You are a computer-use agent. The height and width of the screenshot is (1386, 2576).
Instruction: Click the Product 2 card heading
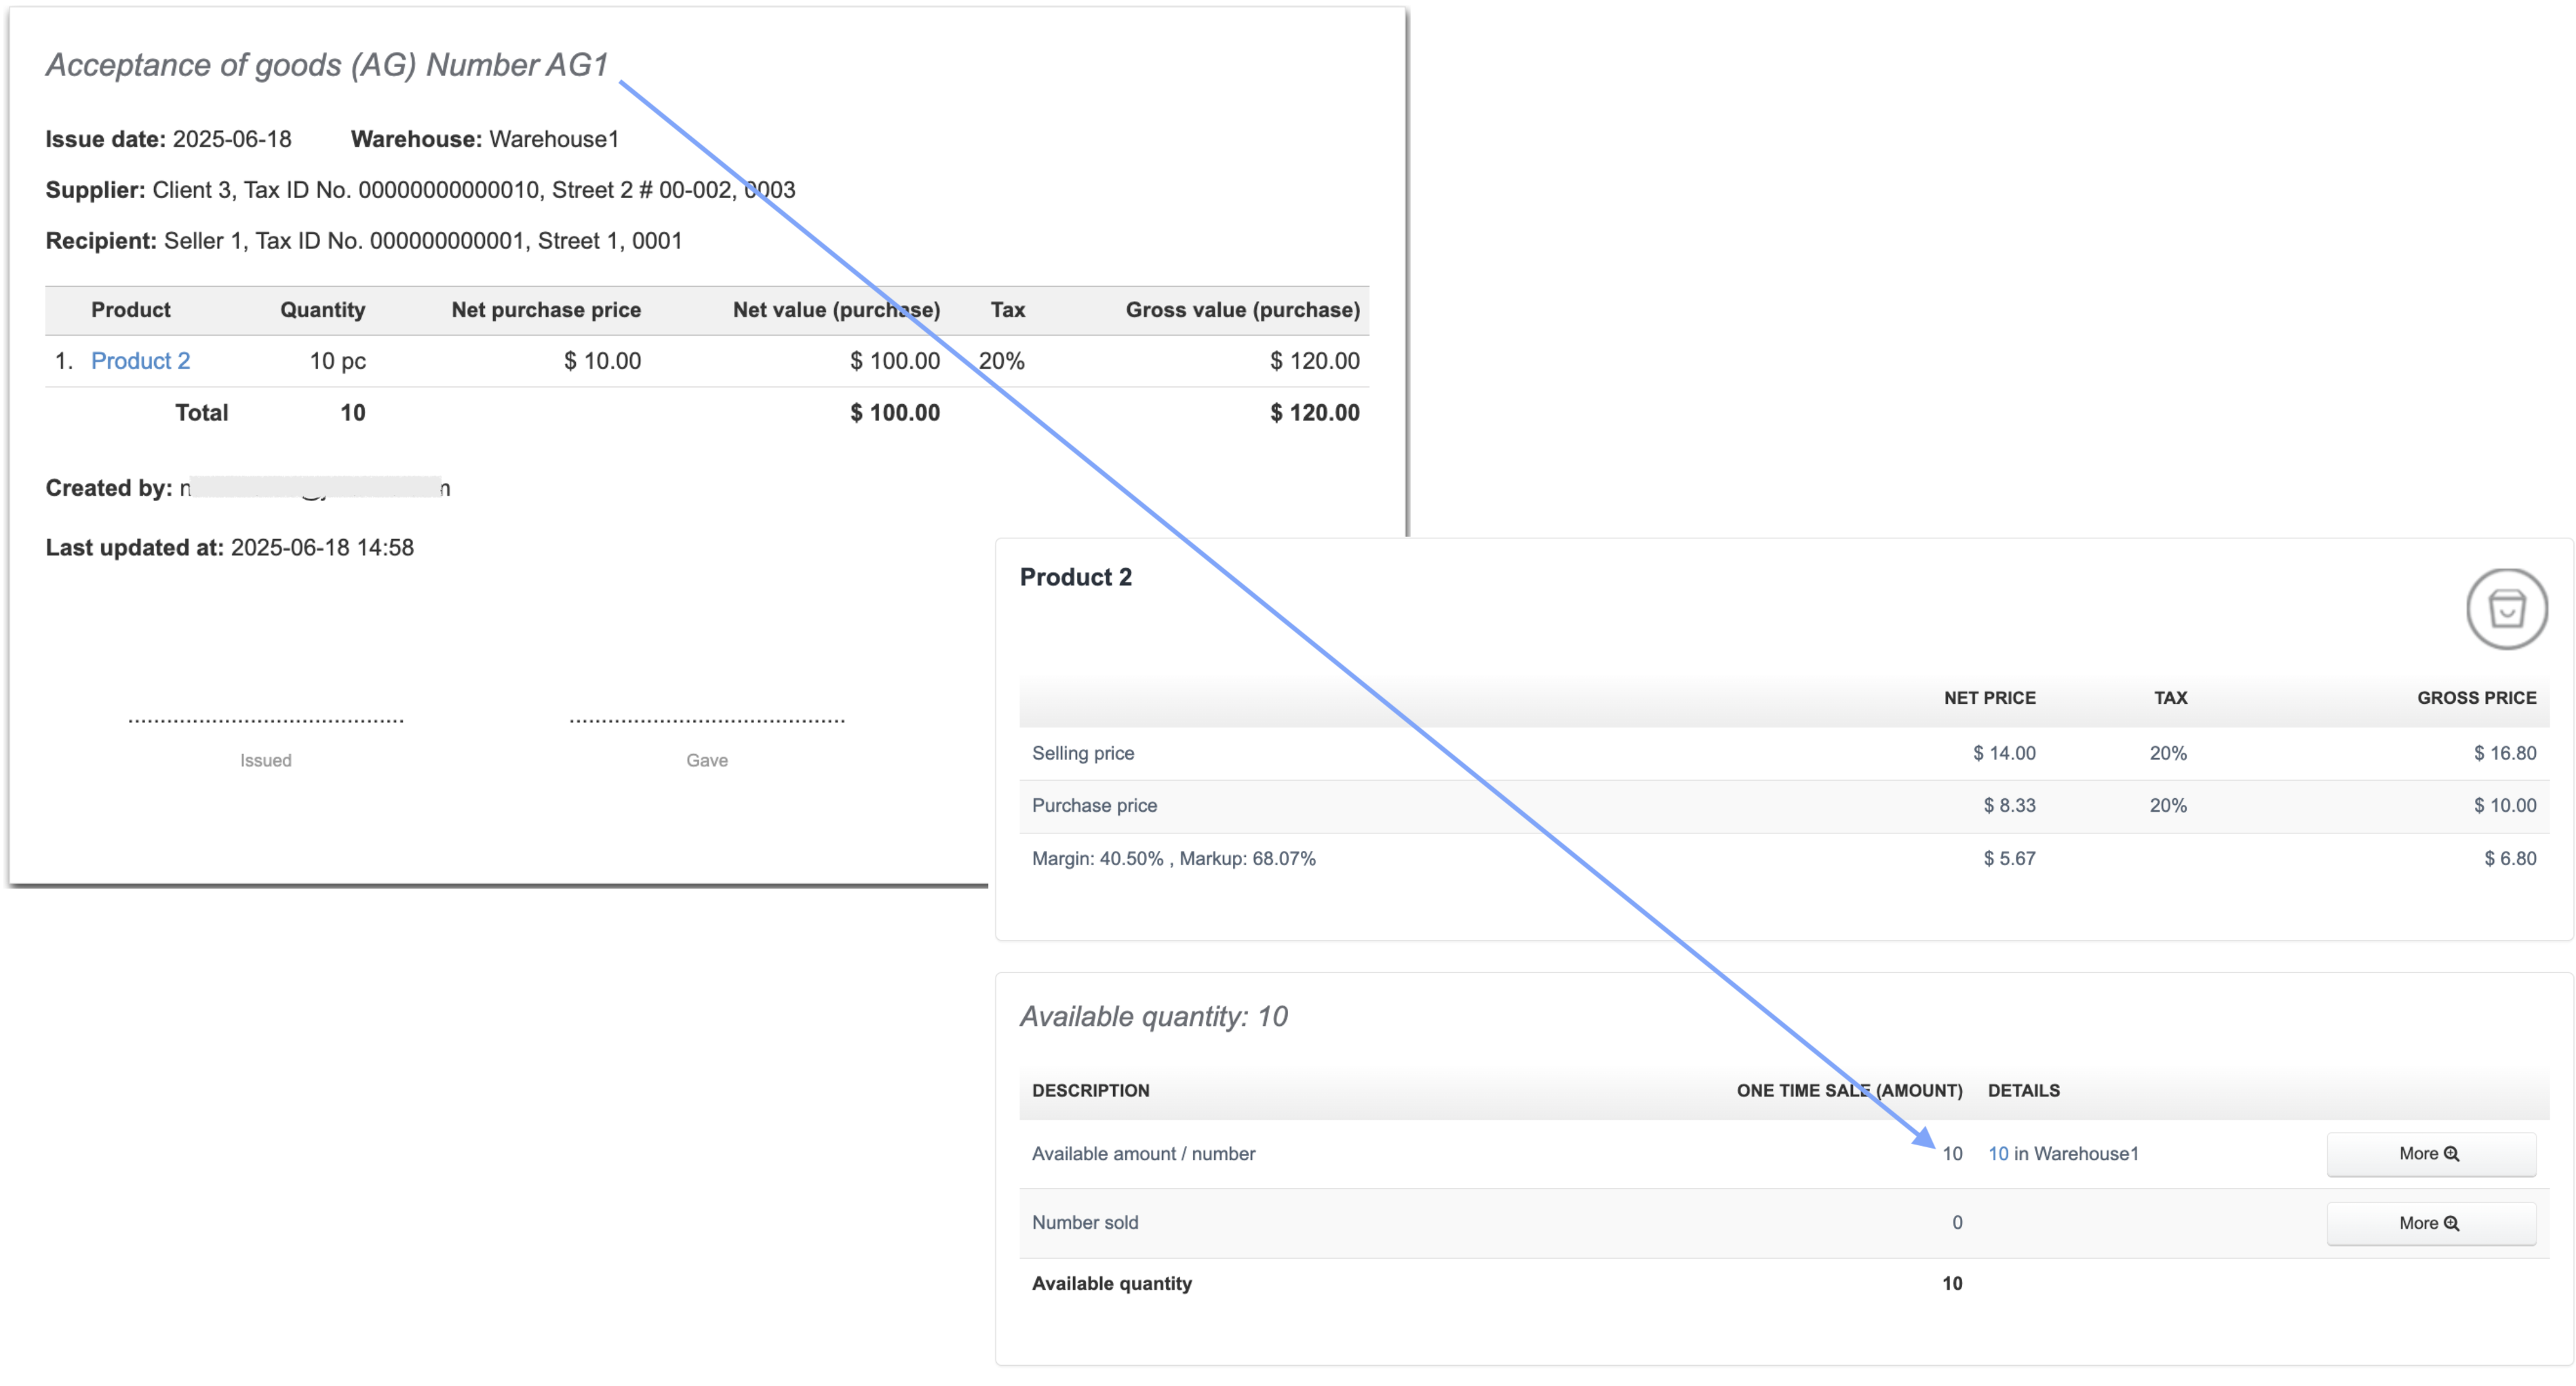[x=1075, y=577]
